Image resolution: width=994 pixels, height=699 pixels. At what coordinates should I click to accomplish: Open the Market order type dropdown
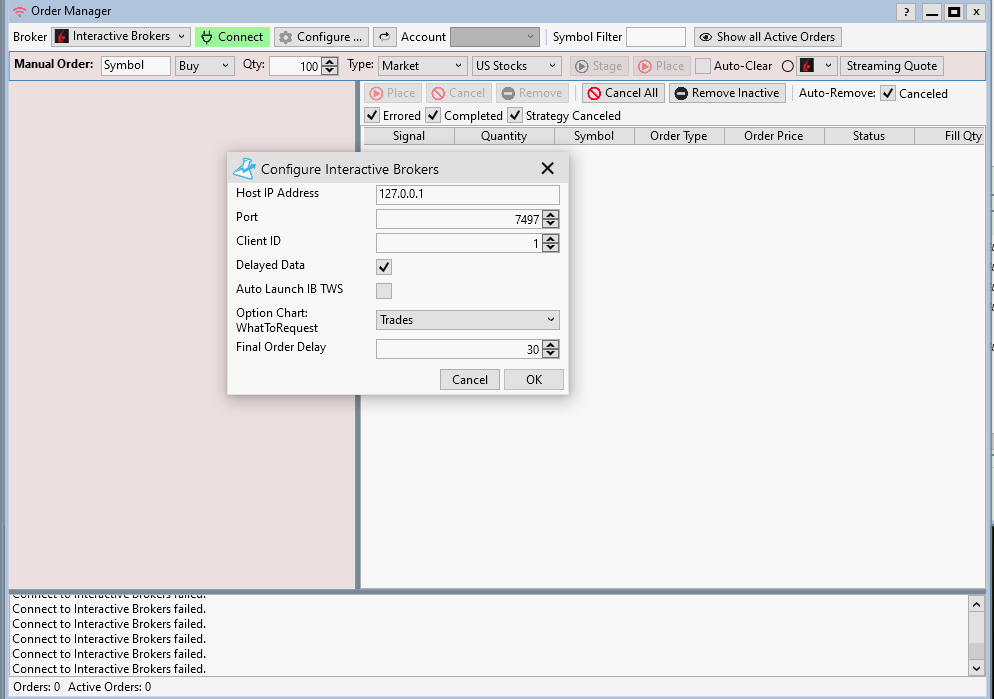[x=421, y=66]
